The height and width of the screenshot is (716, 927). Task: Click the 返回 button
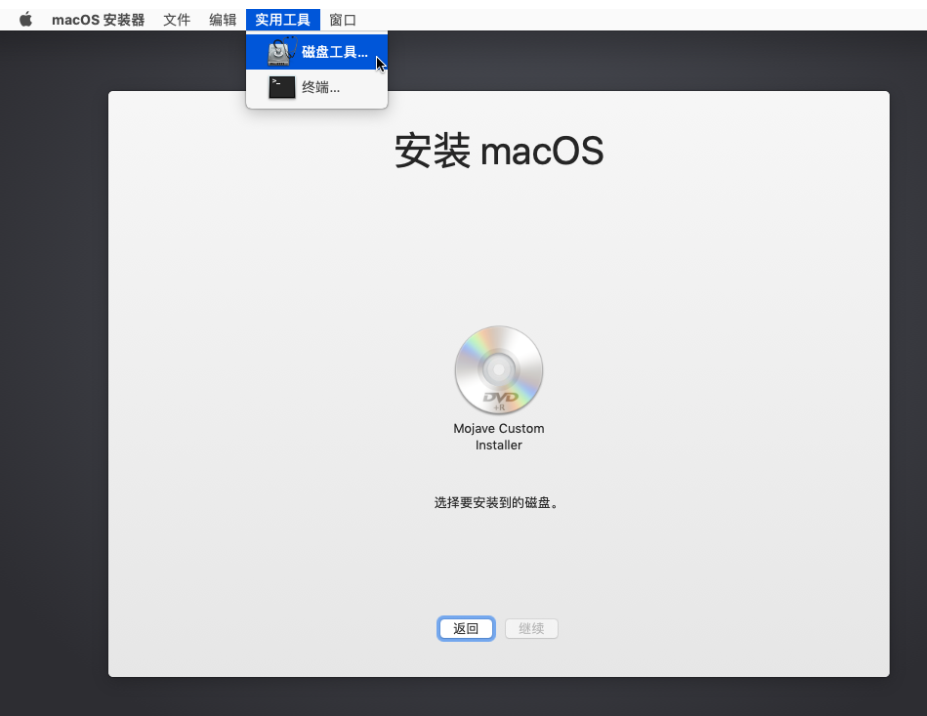(466, 628)
